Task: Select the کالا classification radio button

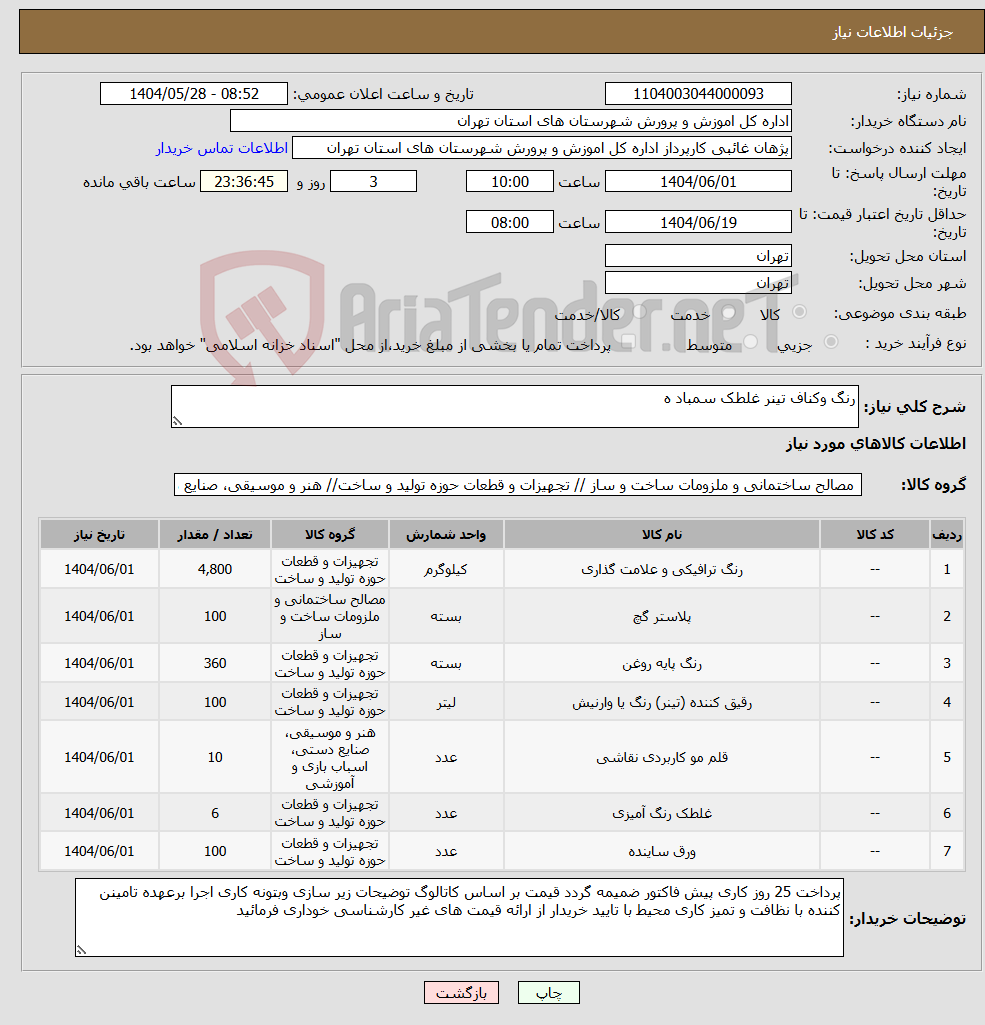Action: (799, 312)
